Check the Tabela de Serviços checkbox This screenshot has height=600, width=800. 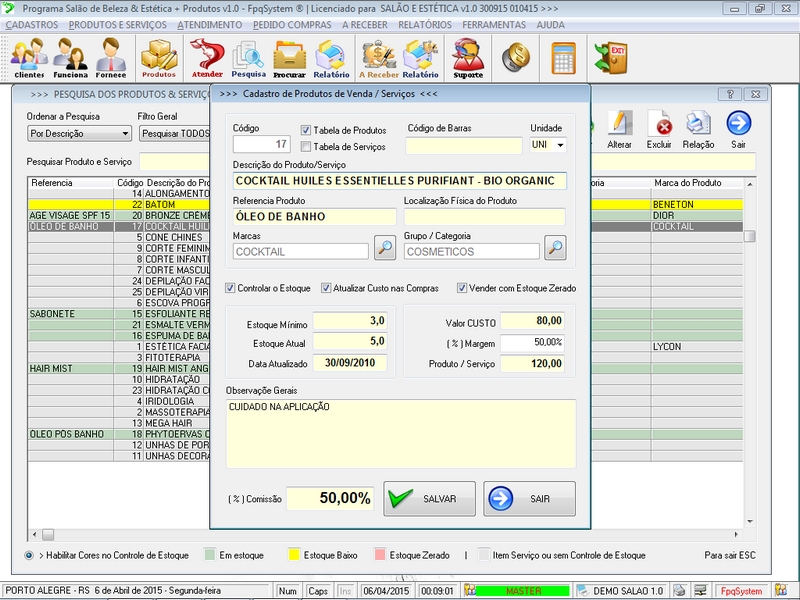(307, 146)
